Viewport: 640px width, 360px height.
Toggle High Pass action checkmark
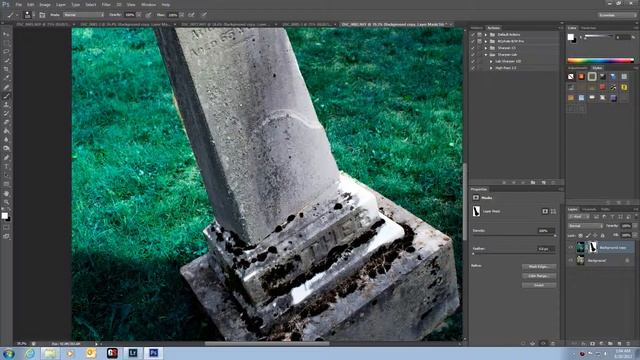pyautogui.click(x=473, y=68)
